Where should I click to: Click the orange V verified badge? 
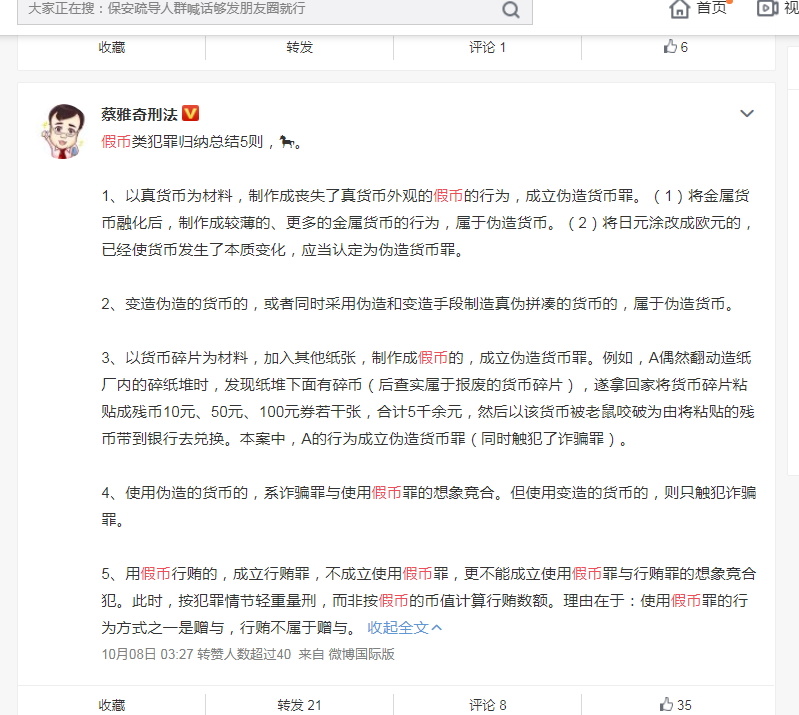(191, 113)
